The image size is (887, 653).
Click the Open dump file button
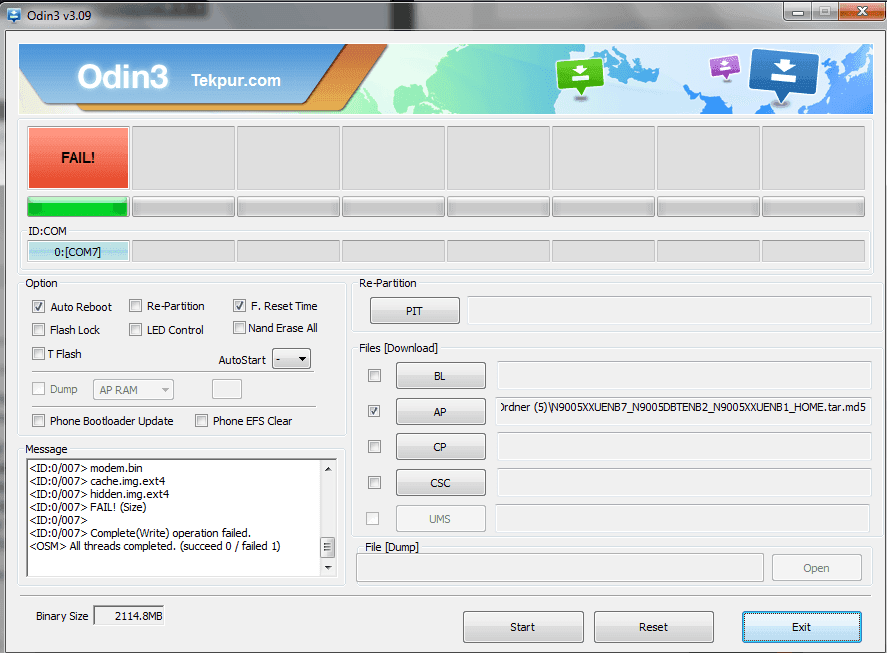pyautogui.click(x=817, y=568)
